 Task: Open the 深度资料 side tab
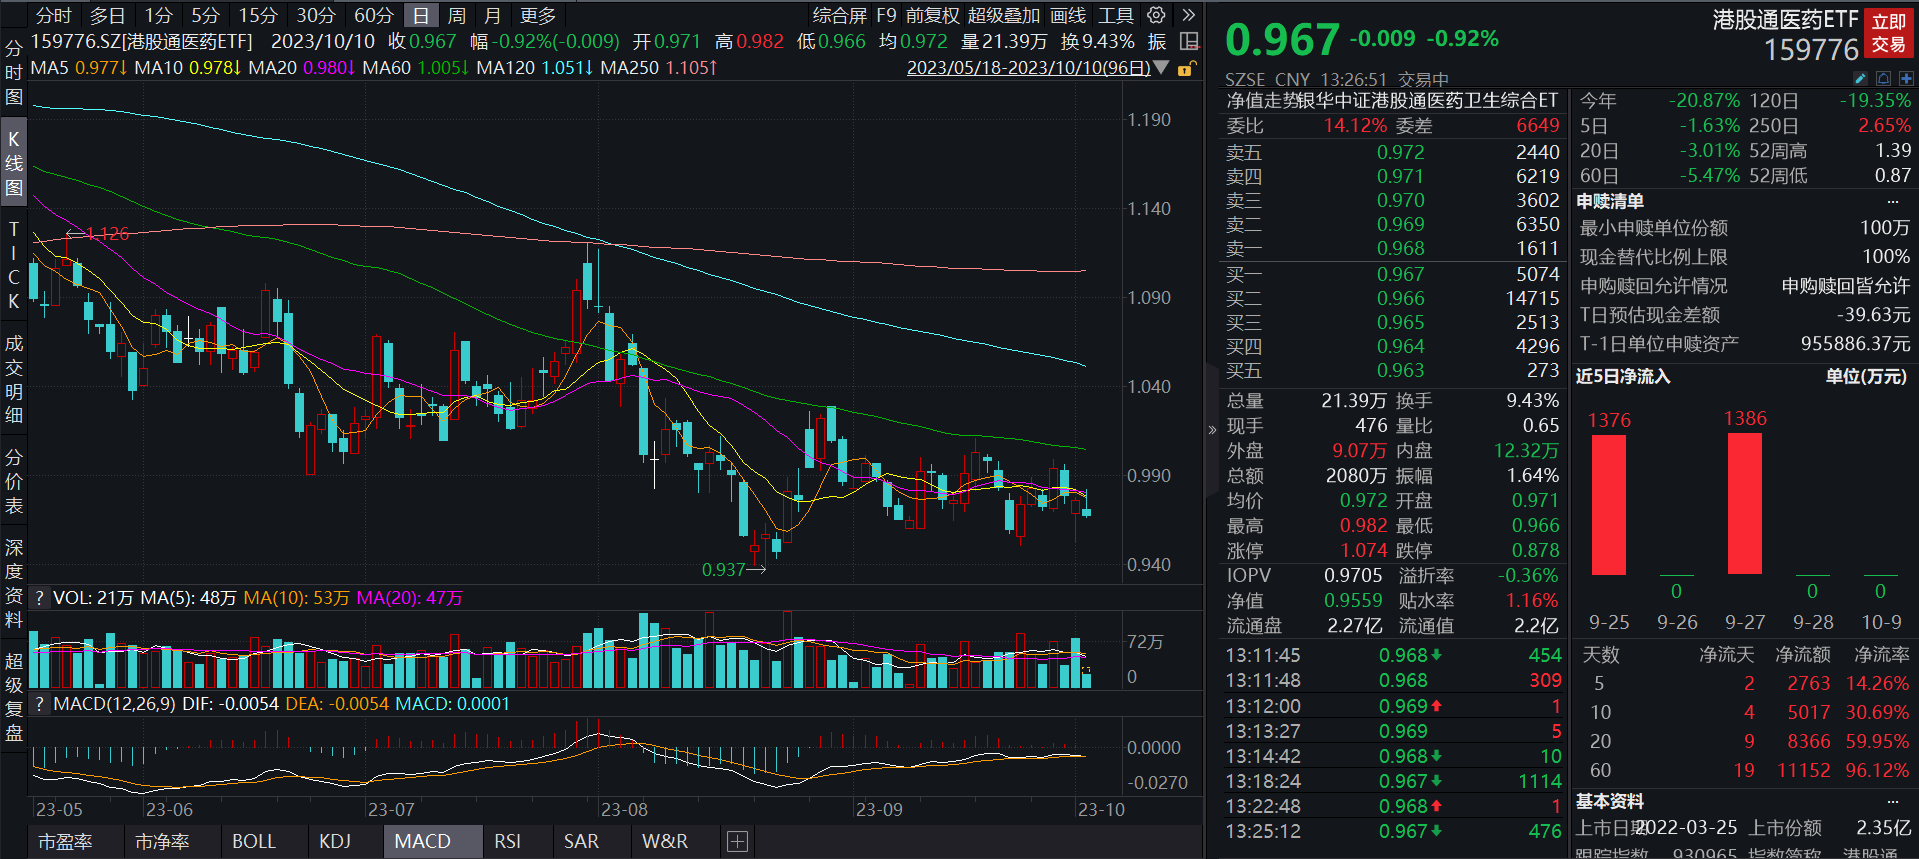(14, 584)
